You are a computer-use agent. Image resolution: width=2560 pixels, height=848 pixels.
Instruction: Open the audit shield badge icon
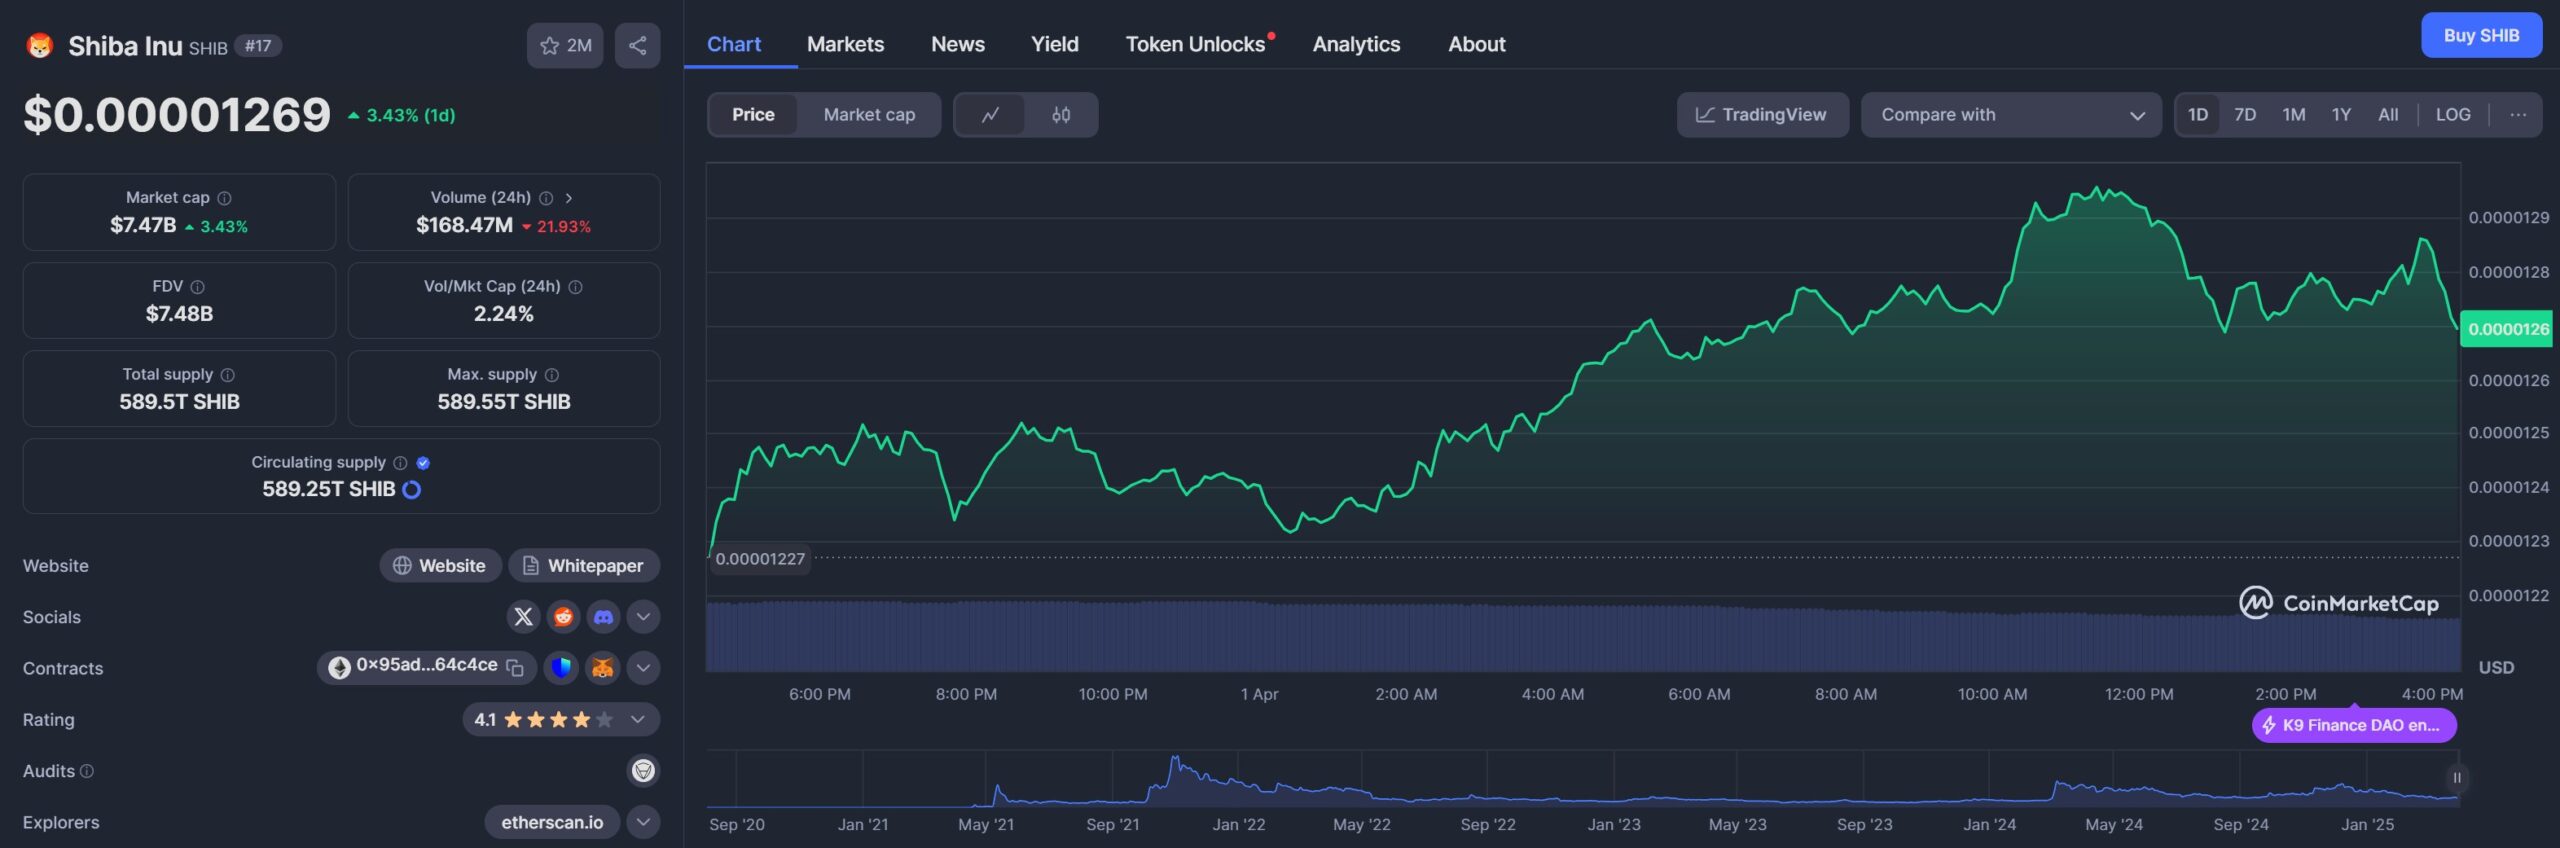(x=643, y=771)
